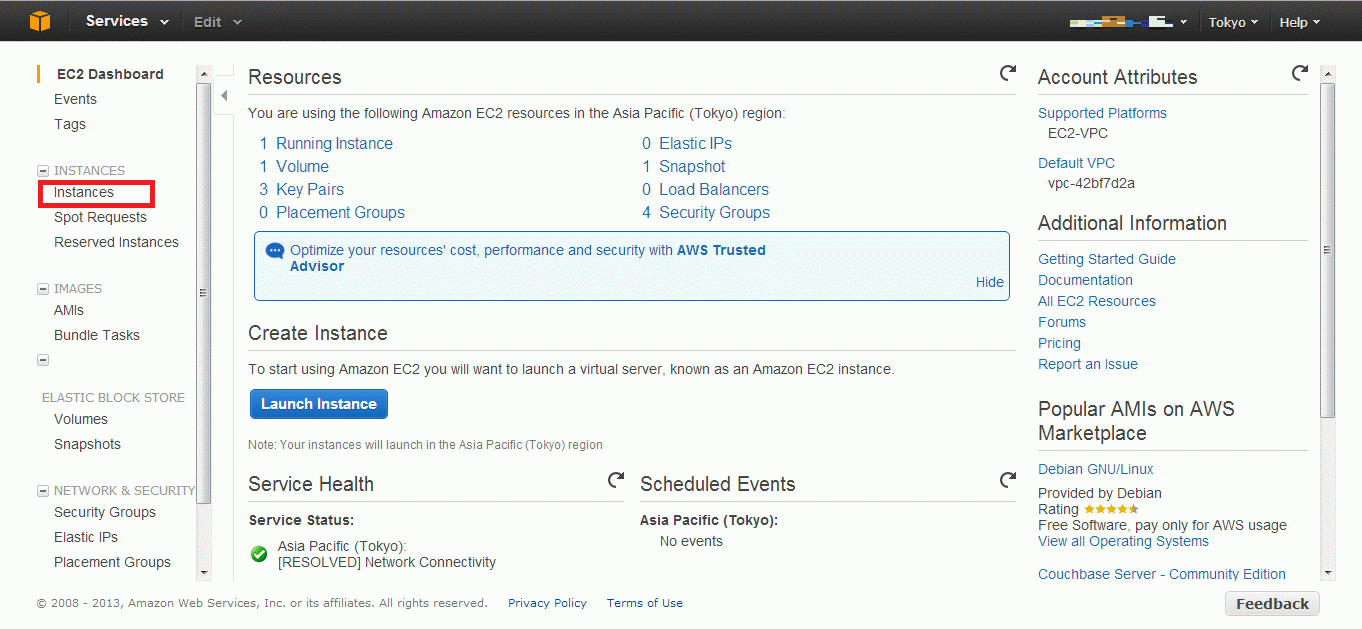Collapse the INSTANCES section in sidebar

point(43,171)
